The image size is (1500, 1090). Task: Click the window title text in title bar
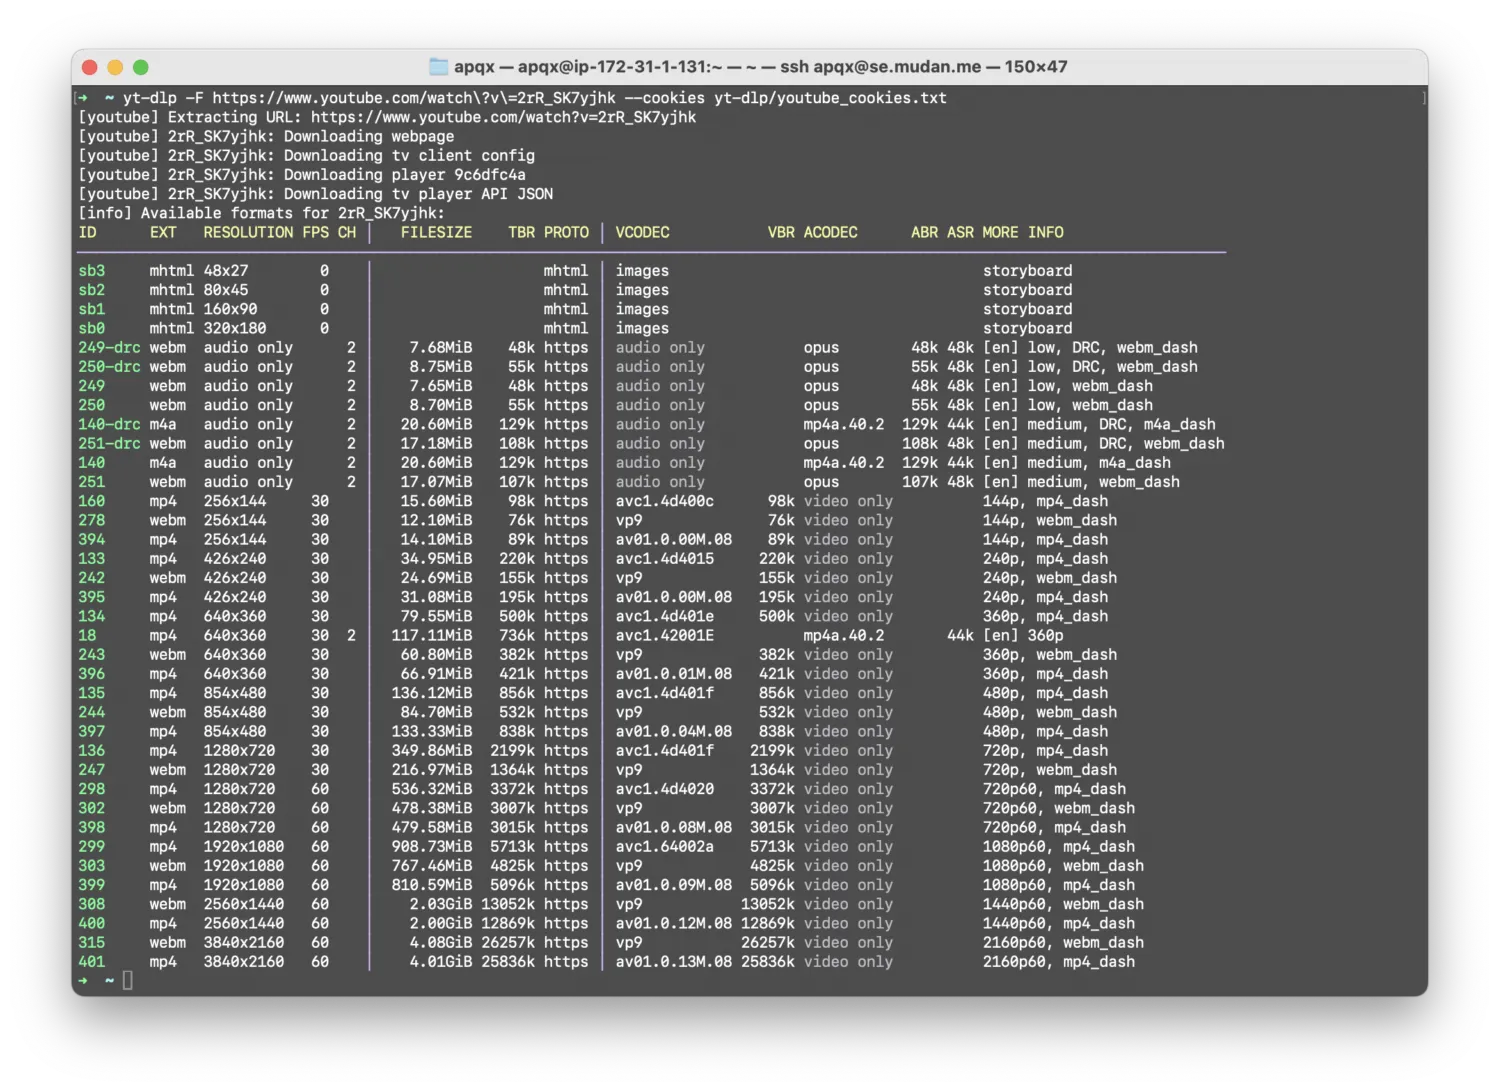[x=760, y=67]
